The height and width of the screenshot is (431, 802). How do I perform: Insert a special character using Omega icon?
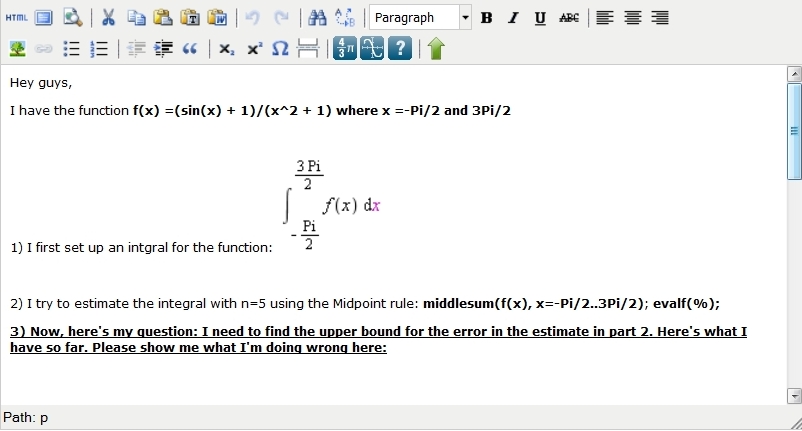tap(281, 48)
